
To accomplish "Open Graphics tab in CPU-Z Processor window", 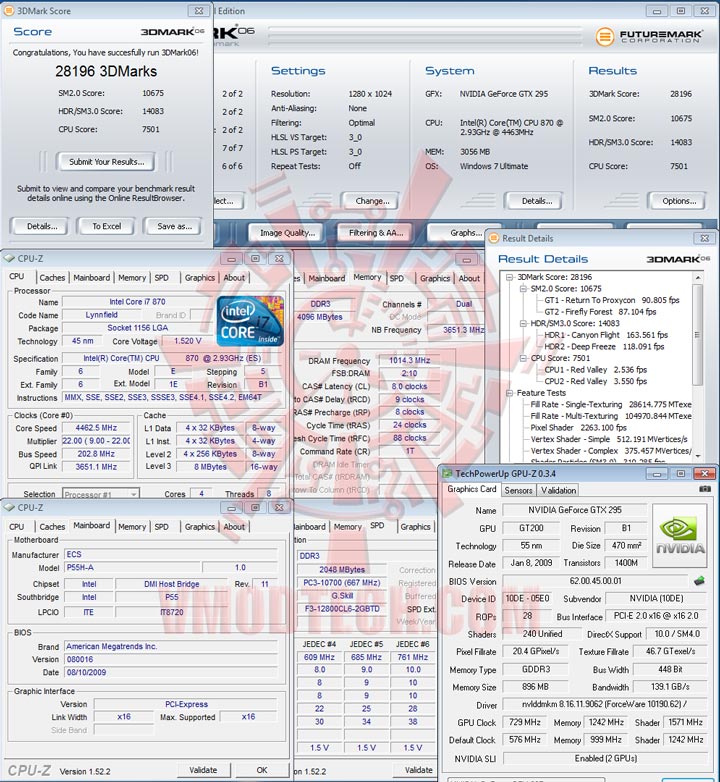I will (199, 278).
